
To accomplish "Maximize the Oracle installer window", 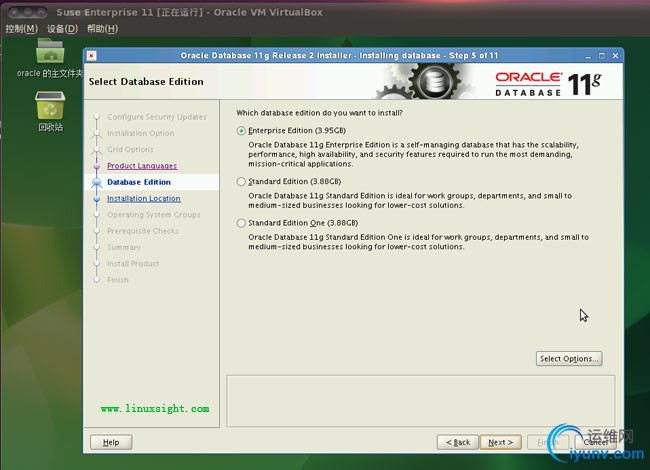I will (602, 56).
